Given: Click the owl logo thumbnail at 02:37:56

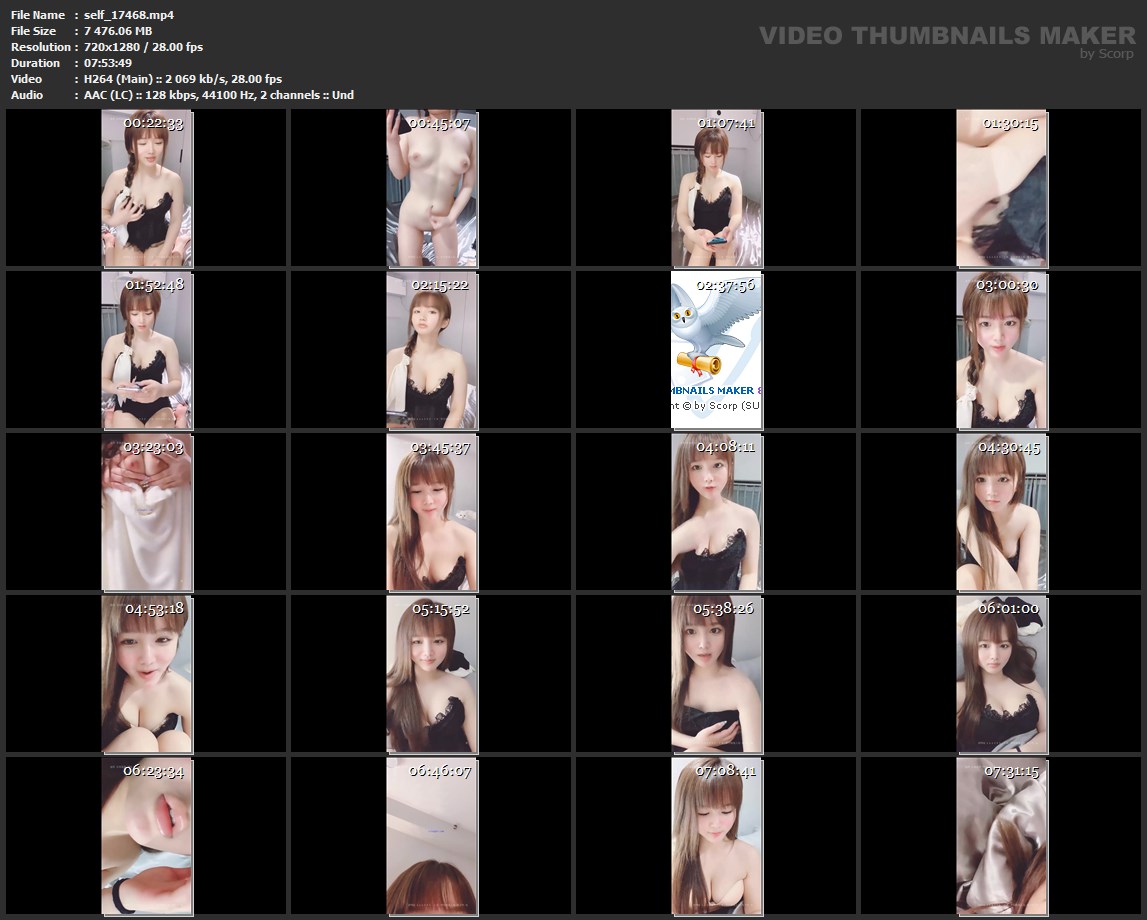Looking at the screenshot, I should 716,350.
